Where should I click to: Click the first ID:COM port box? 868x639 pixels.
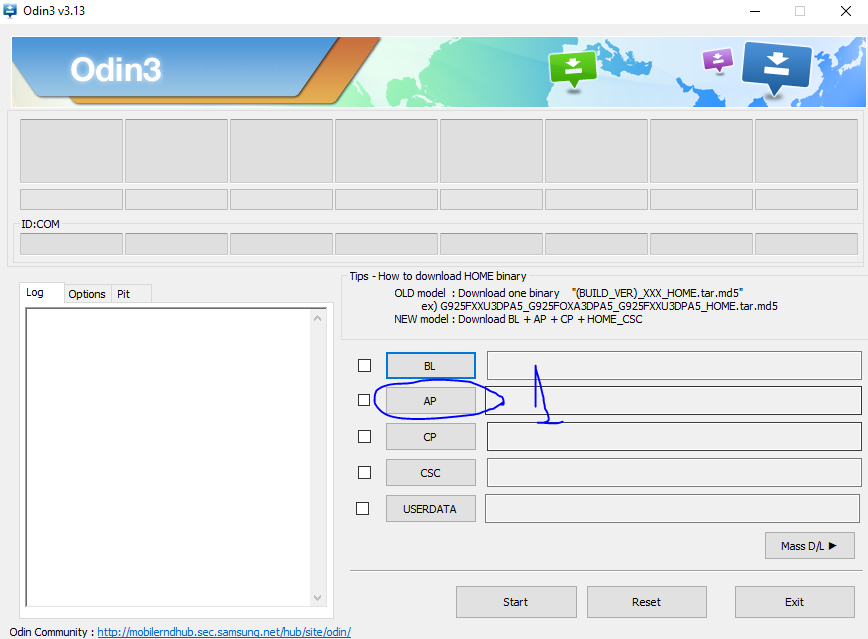coord(71,244)
